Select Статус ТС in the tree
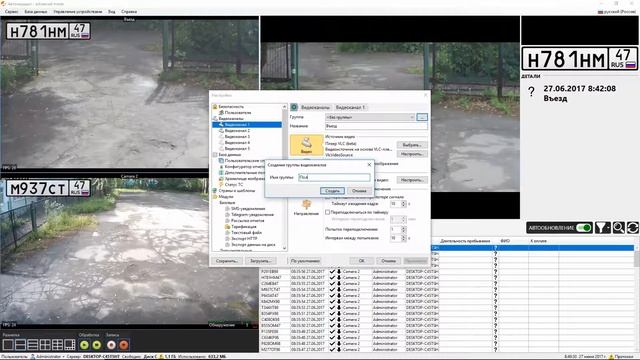Screen dimensions: 640x360 pyautogui.click(x=234, y=184)
